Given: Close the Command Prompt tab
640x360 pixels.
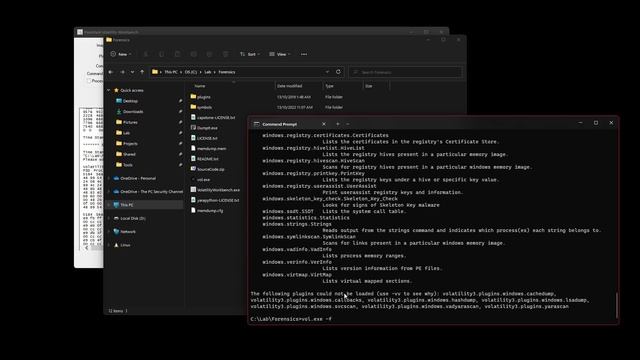Looking at the screenshot, I should (324, 124).
